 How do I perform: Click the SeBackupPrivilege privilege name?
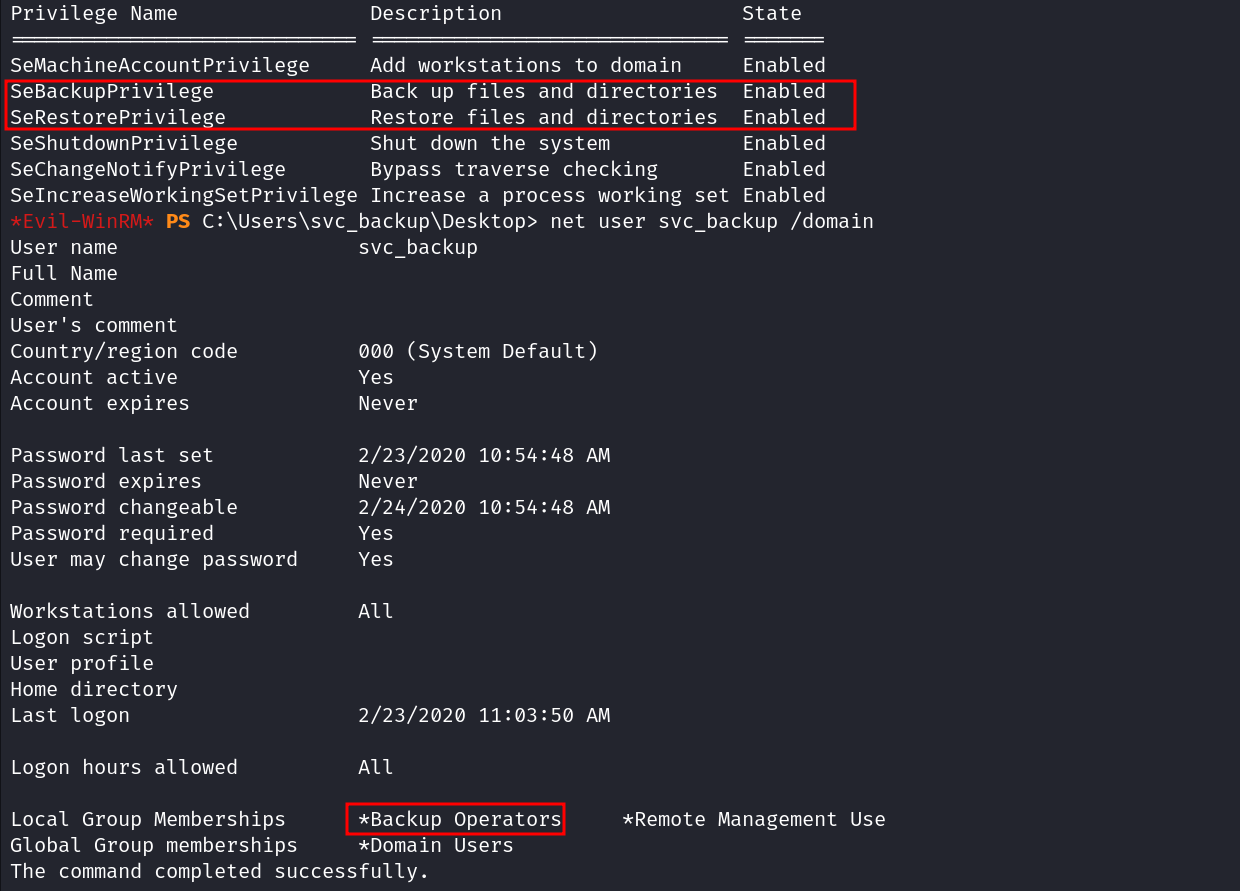(x=112, y=91)
